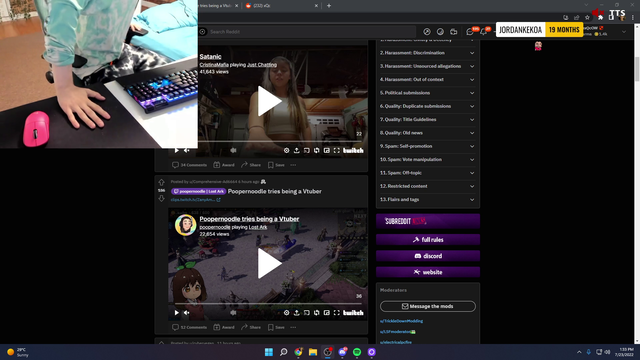The width and height of the screenshot is (640, 360).
Task: Expand rule 11 Spam: Off-topic
Action: 427,173
